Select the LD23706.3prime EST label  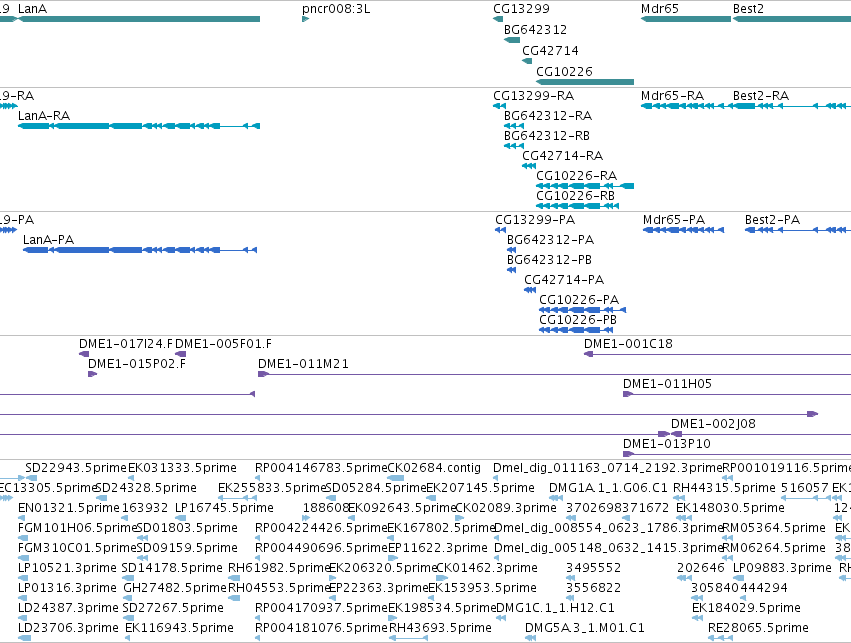68,628
